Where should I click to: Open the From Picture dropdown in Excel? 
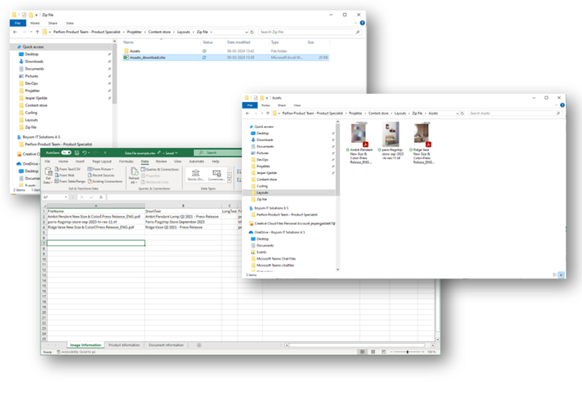point(100,169)
